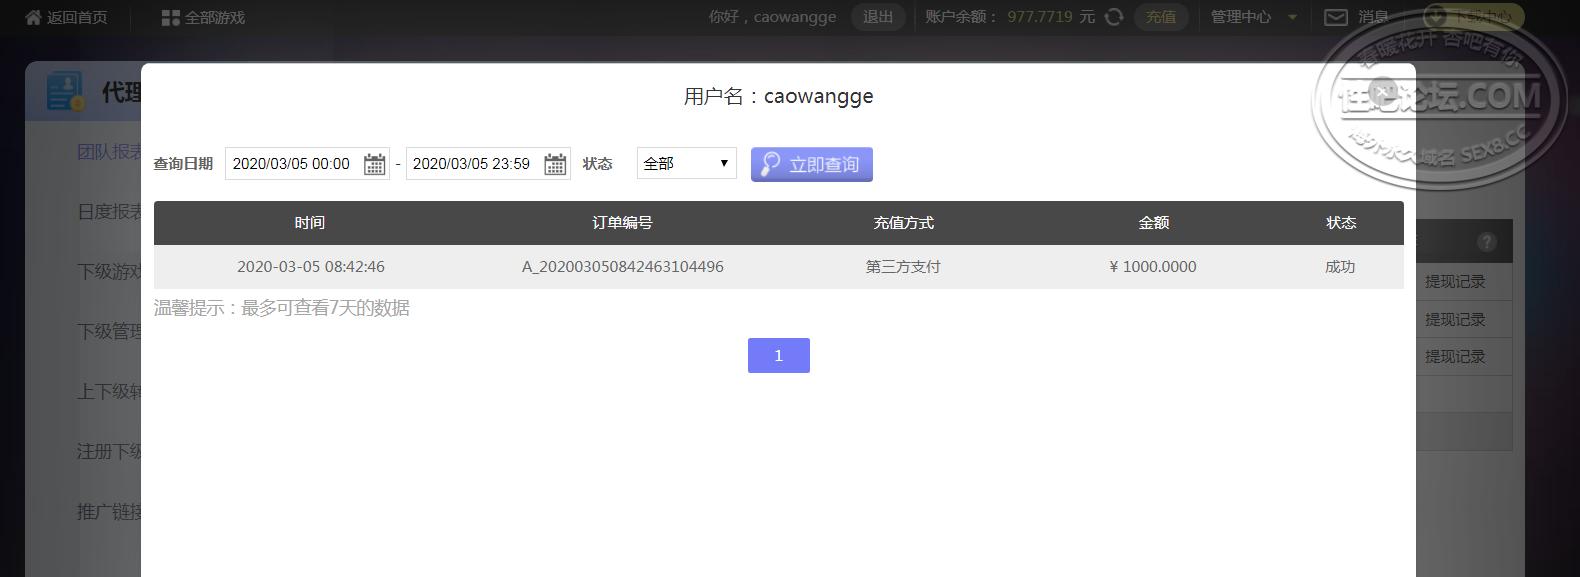Open the status dropdown showing 全部
The image size is (1580, 577).
[687, 163]
